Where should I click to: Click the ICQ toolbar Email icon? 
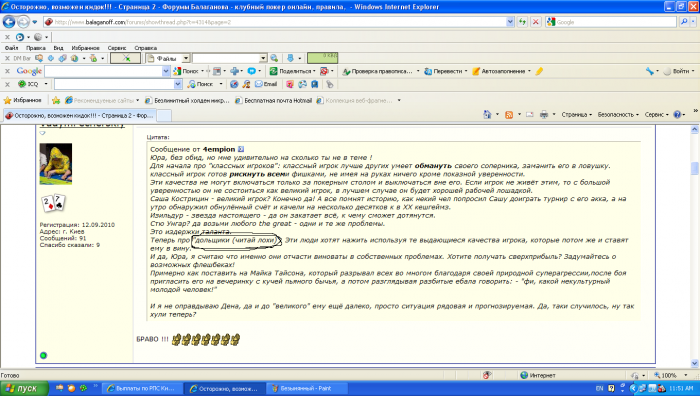click(x=266, y=84)
